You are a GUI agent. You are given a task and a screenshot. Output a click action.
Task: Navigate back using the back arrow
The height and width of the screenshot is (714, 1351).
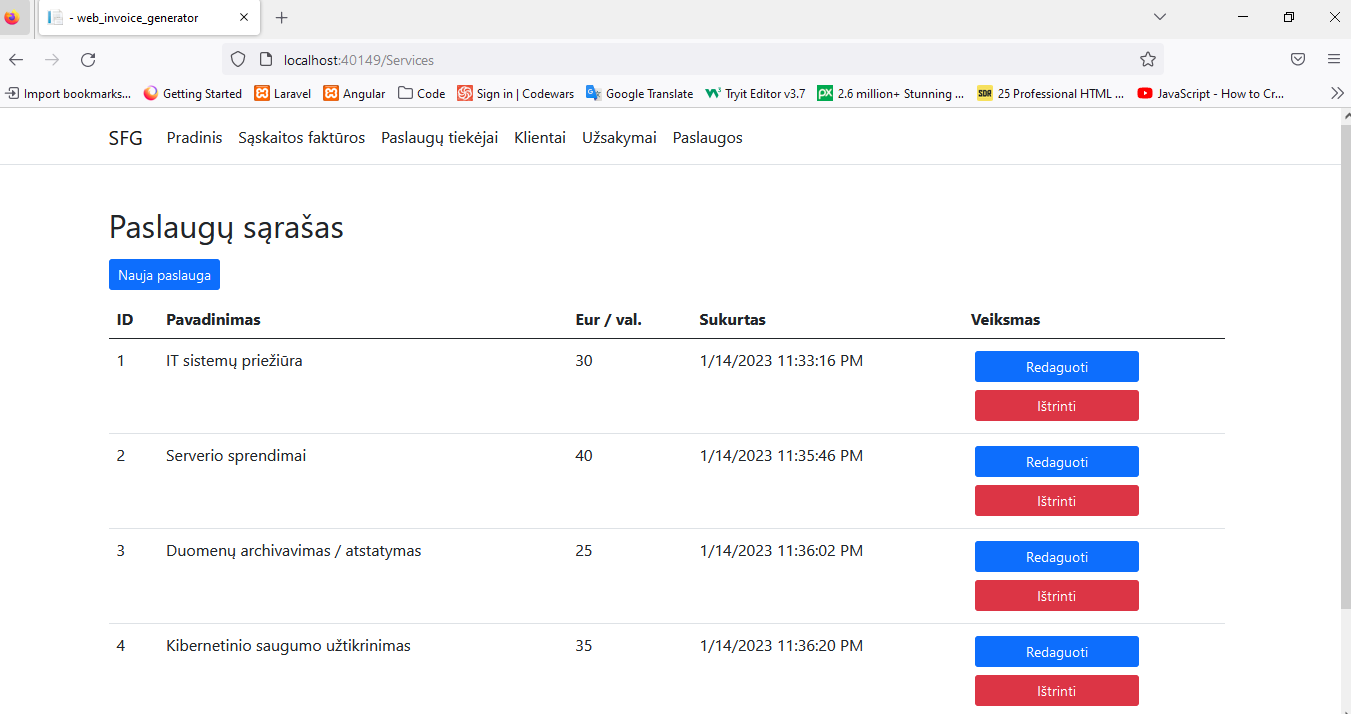click(16, 60)
